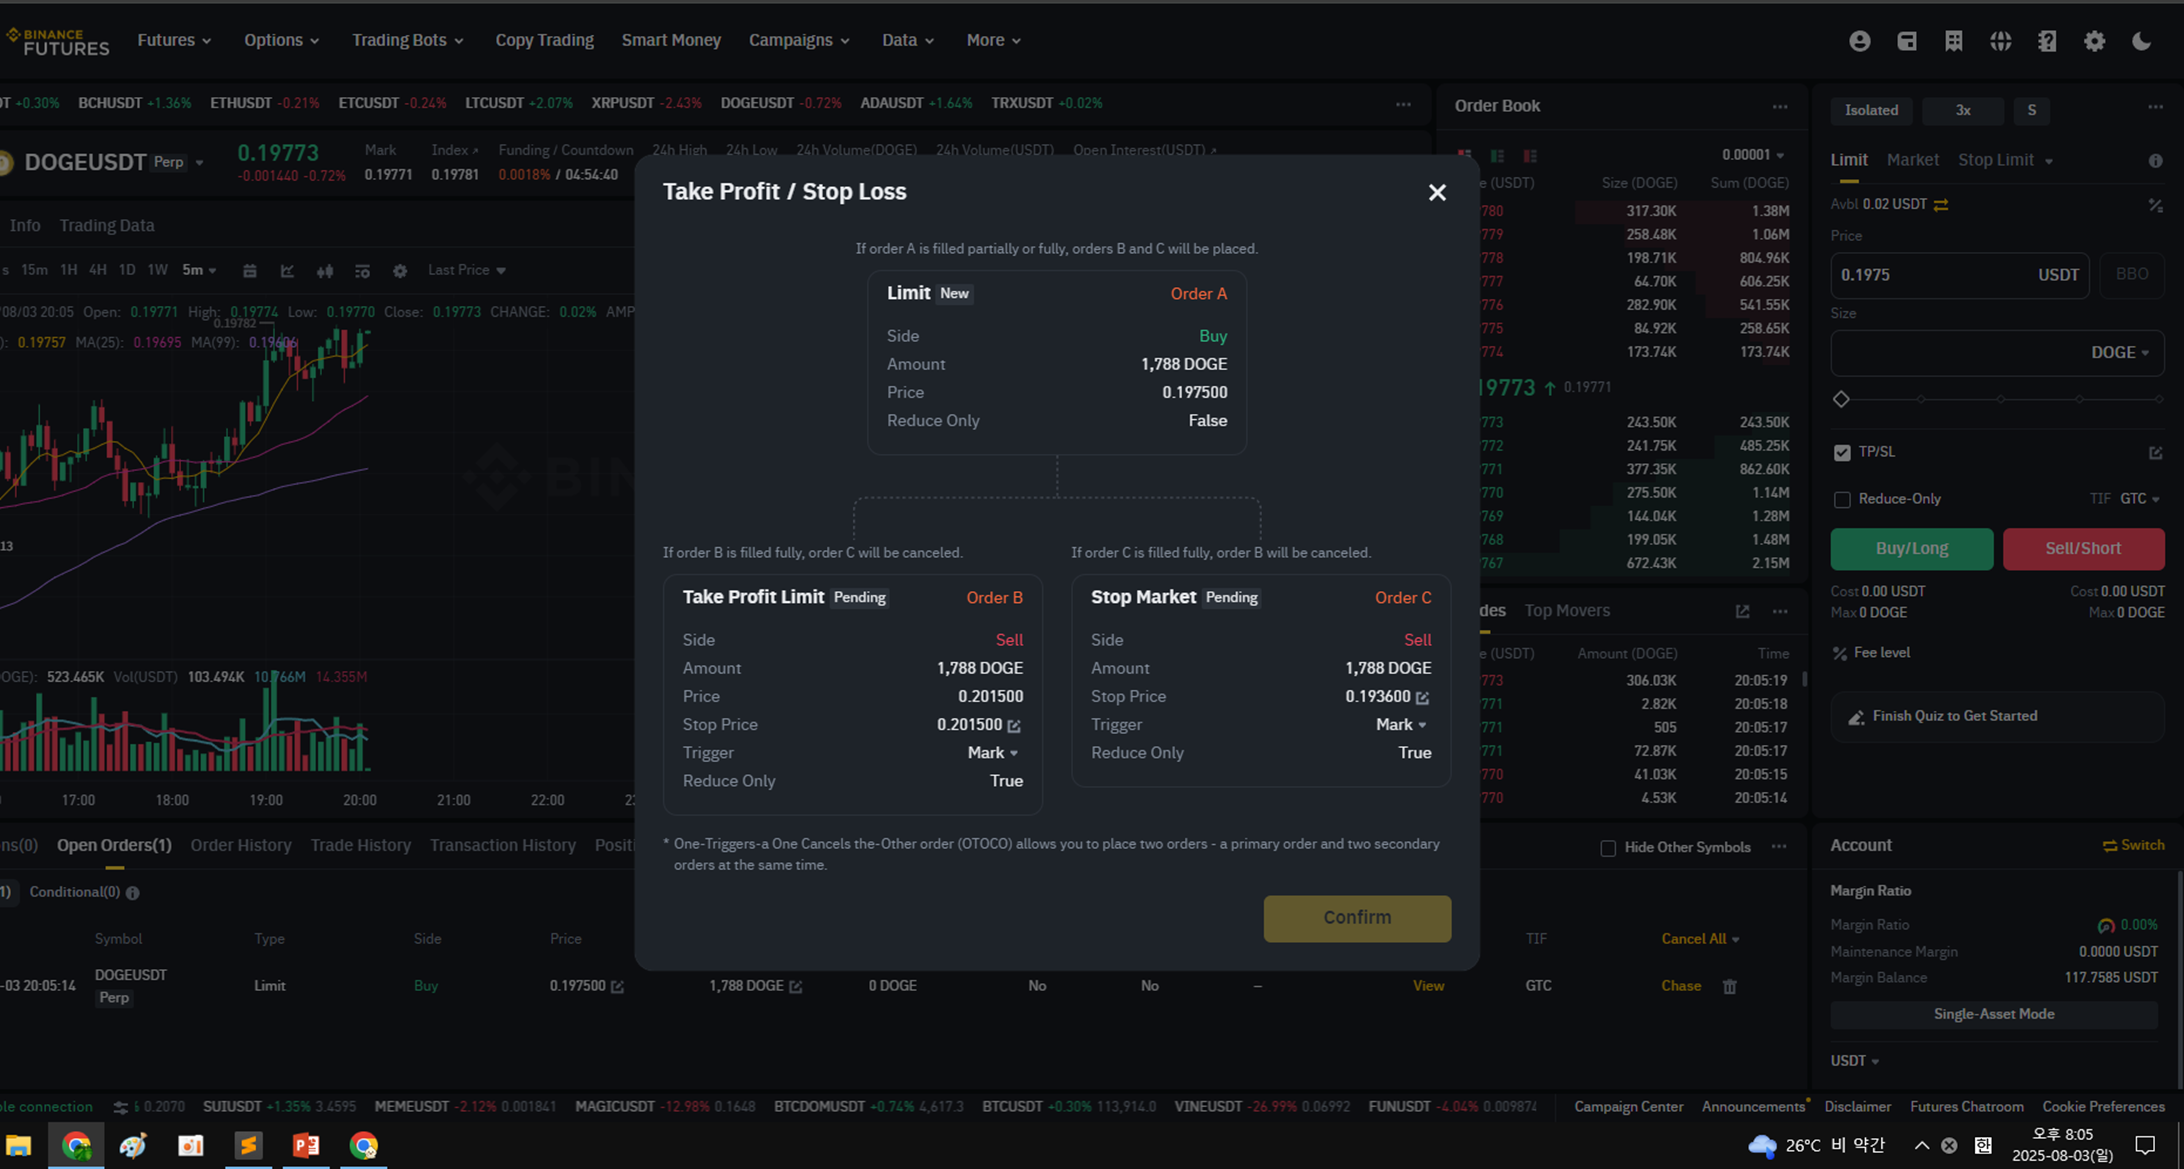Click the order size slider handle
Viewport: 2184px width, 1169px height.
[1841, 399]
